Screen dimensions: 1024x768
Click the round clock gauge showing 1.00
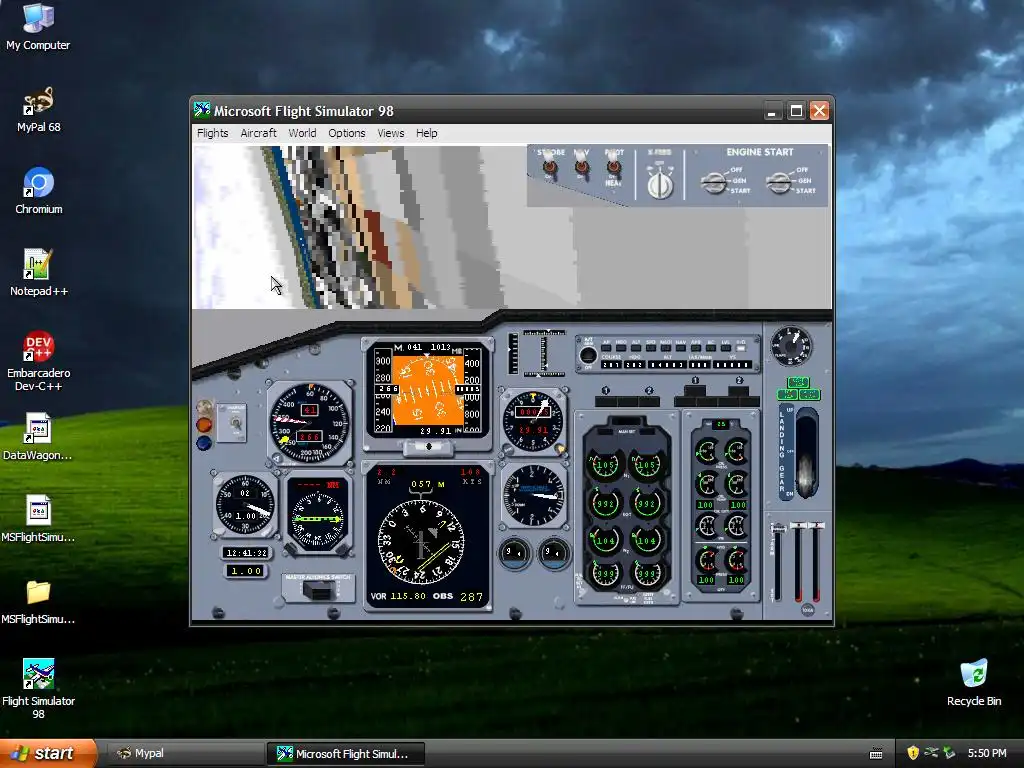pyautogui.click(x=245, y=504)
